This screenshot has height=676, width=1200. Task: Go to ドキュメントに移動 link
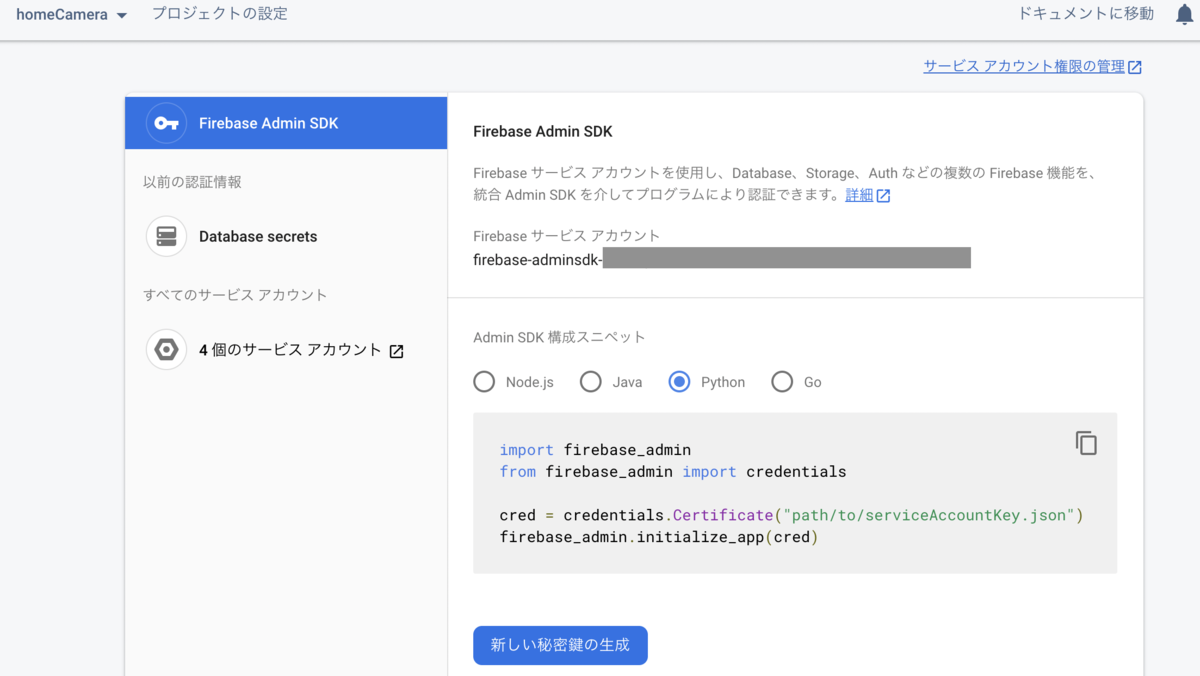(1085, 14)
